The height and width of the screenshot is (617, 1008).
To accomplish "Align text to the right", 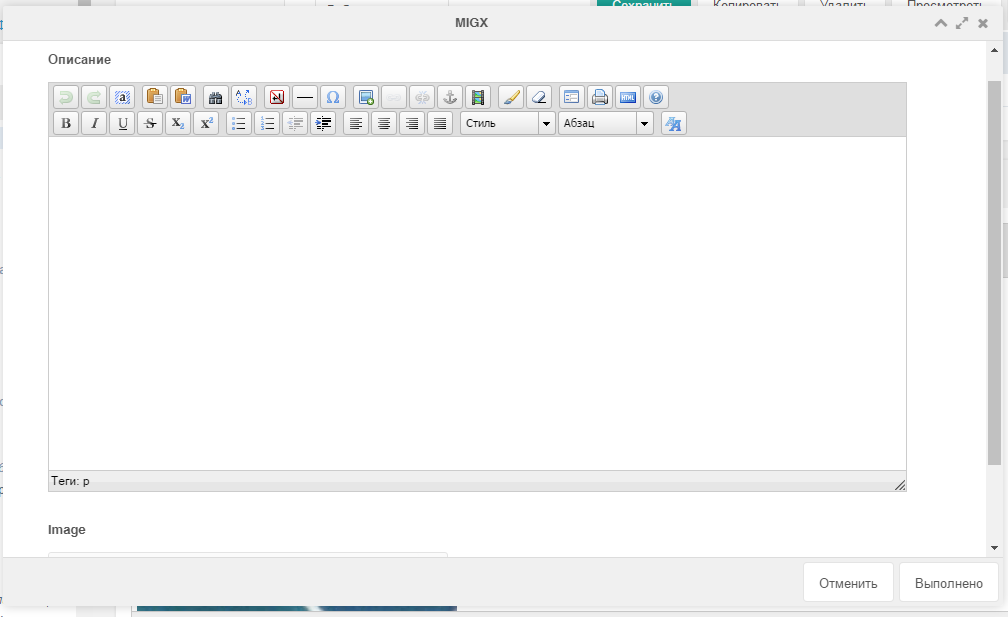I will (x=411, y=123).
